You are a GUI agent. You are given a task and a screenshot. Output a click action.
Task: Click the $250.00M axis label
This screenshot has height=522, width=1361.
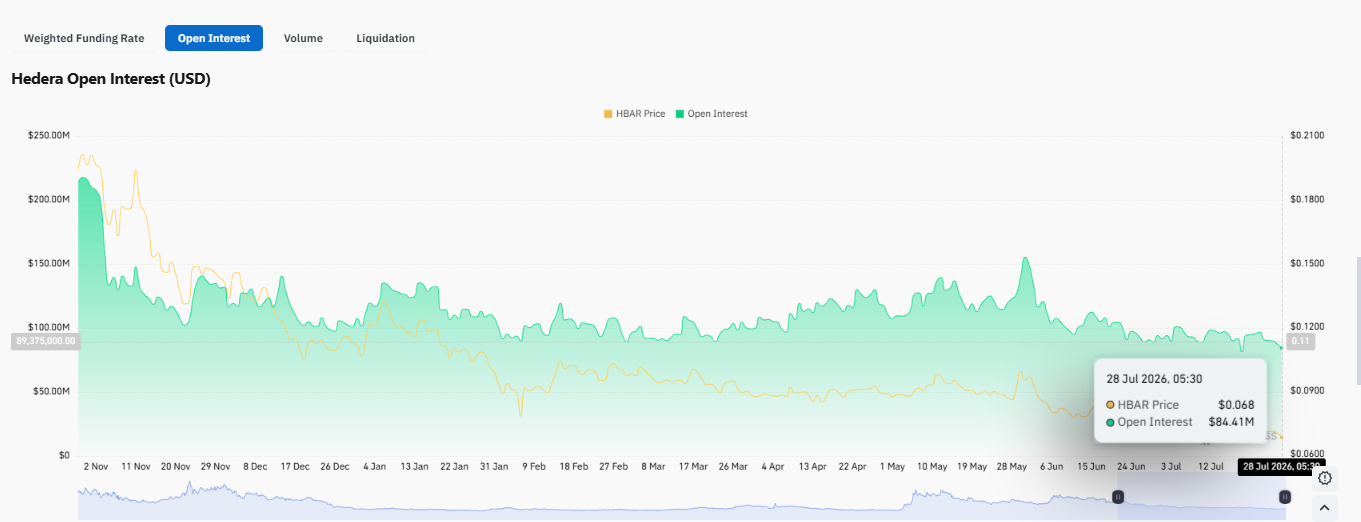(50, 136)
